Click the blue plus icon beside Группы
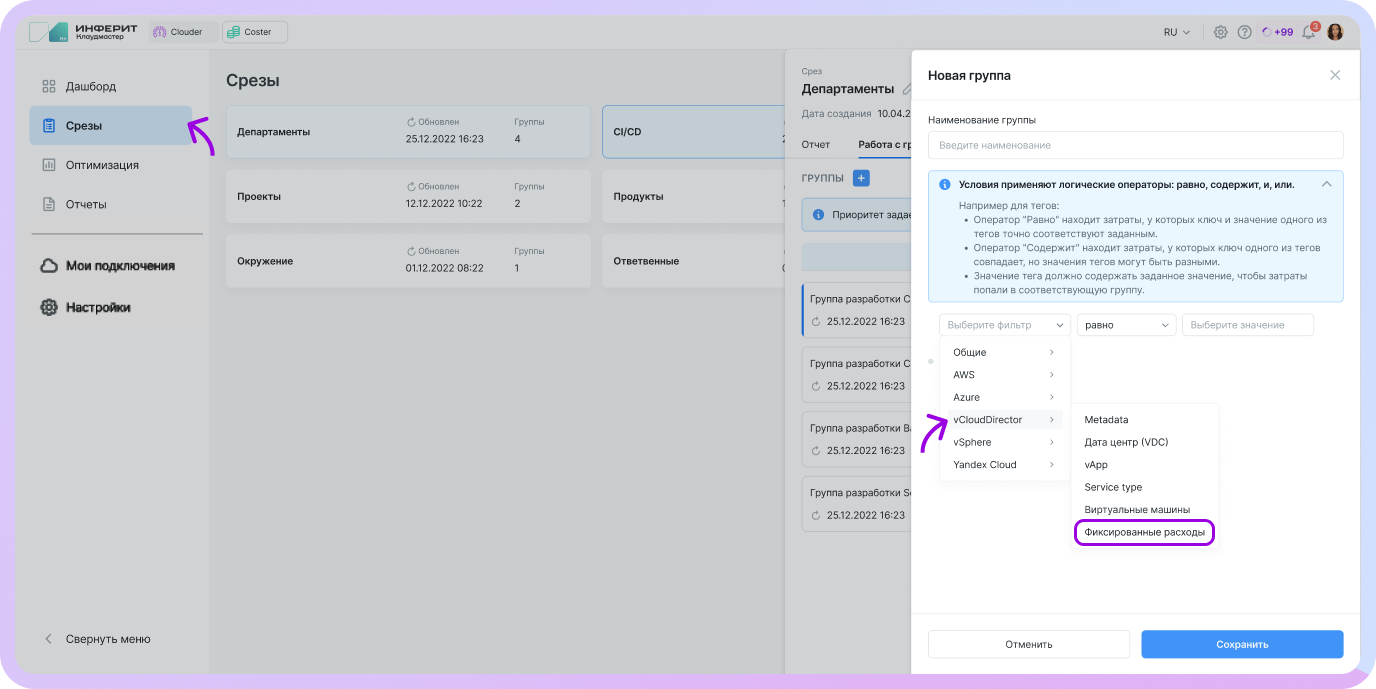This screenshot has height=689, width=1376. tap(861, 178)
